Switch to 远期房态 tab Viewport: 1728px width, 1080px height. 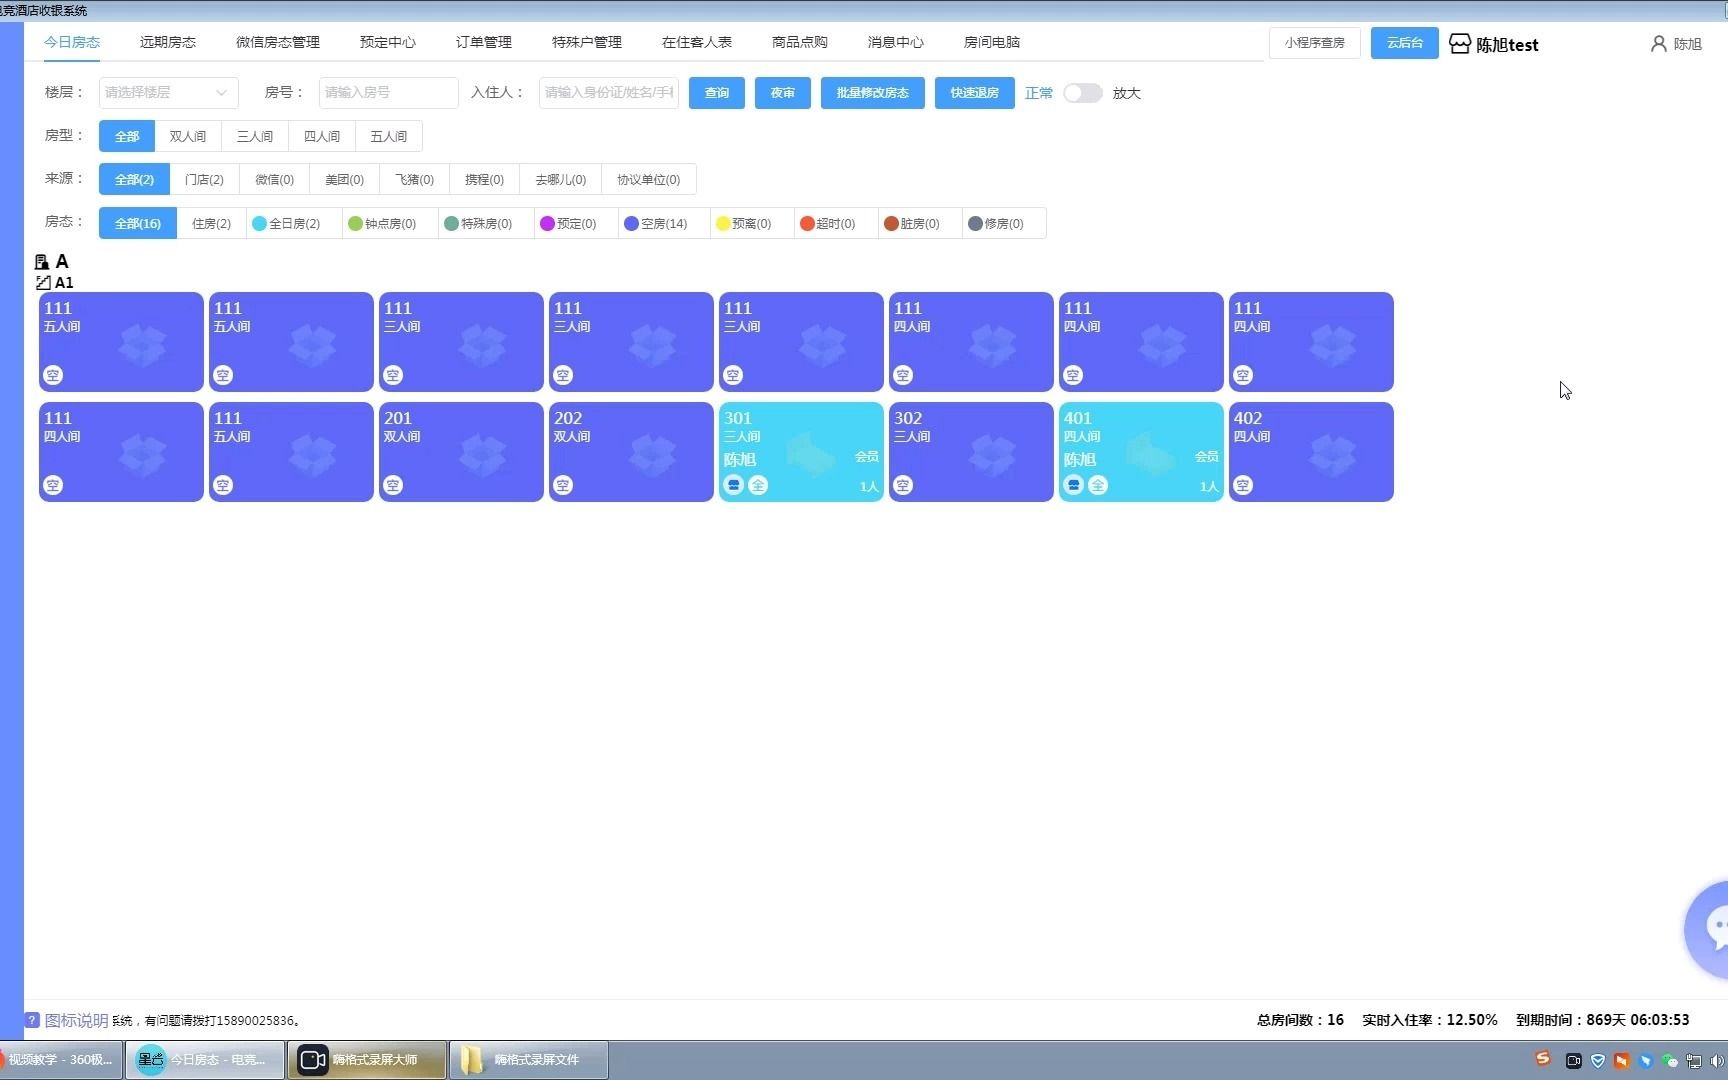coord(168,42)
